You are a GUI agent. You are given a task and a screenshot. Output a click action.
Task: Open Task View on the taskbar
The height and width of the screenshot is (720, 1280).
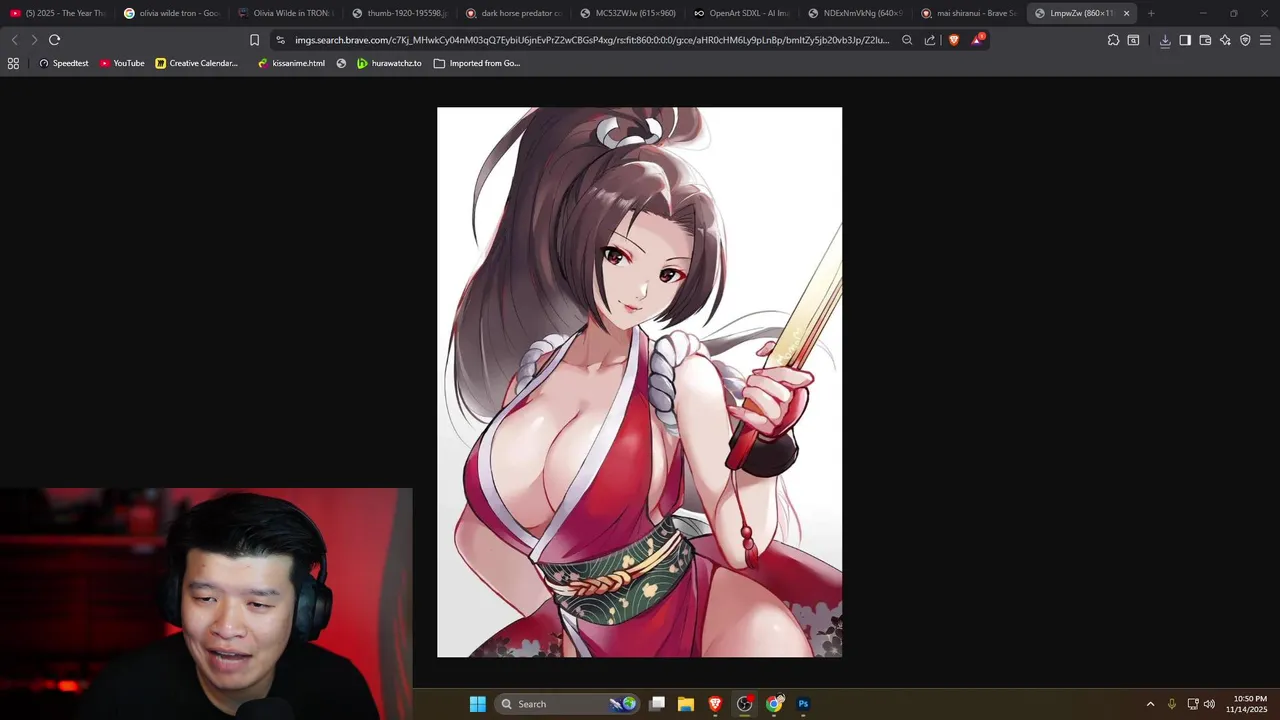(x=657, y=704)
